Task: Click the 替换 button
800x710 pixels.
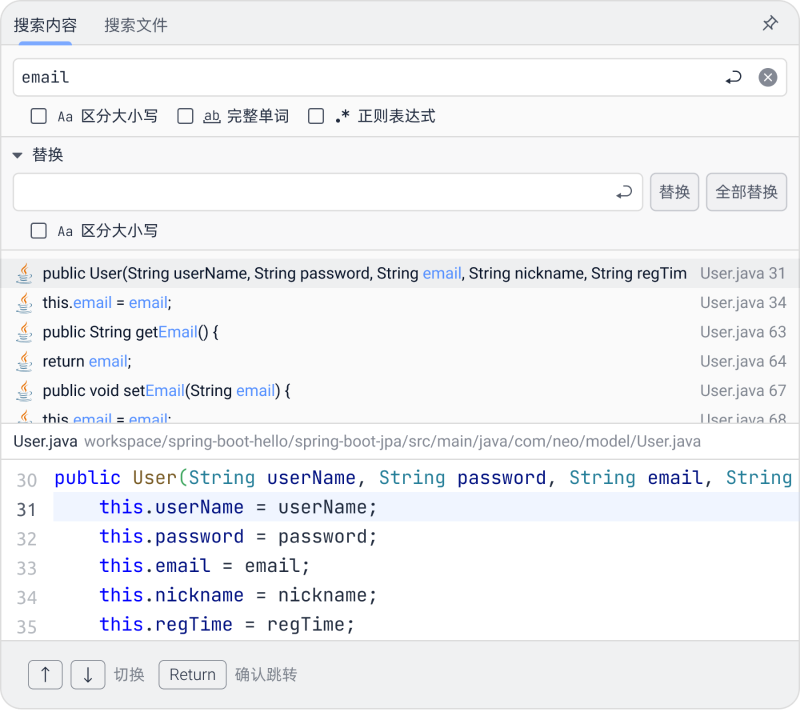Action: (674, 192)
